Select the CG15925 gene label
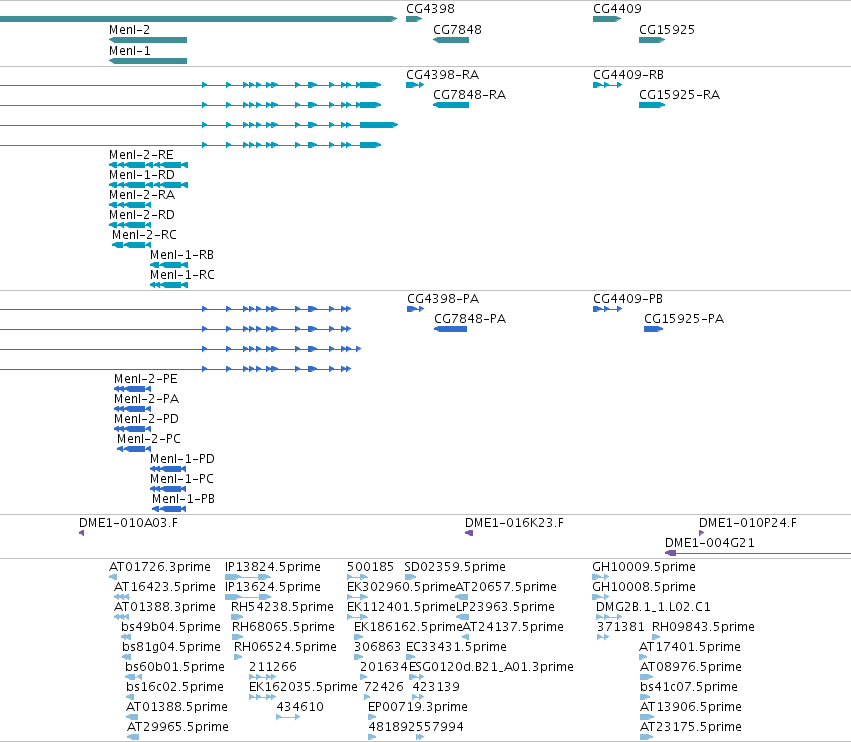This screenshot has width=851, height=742. (x=666, y=30)
